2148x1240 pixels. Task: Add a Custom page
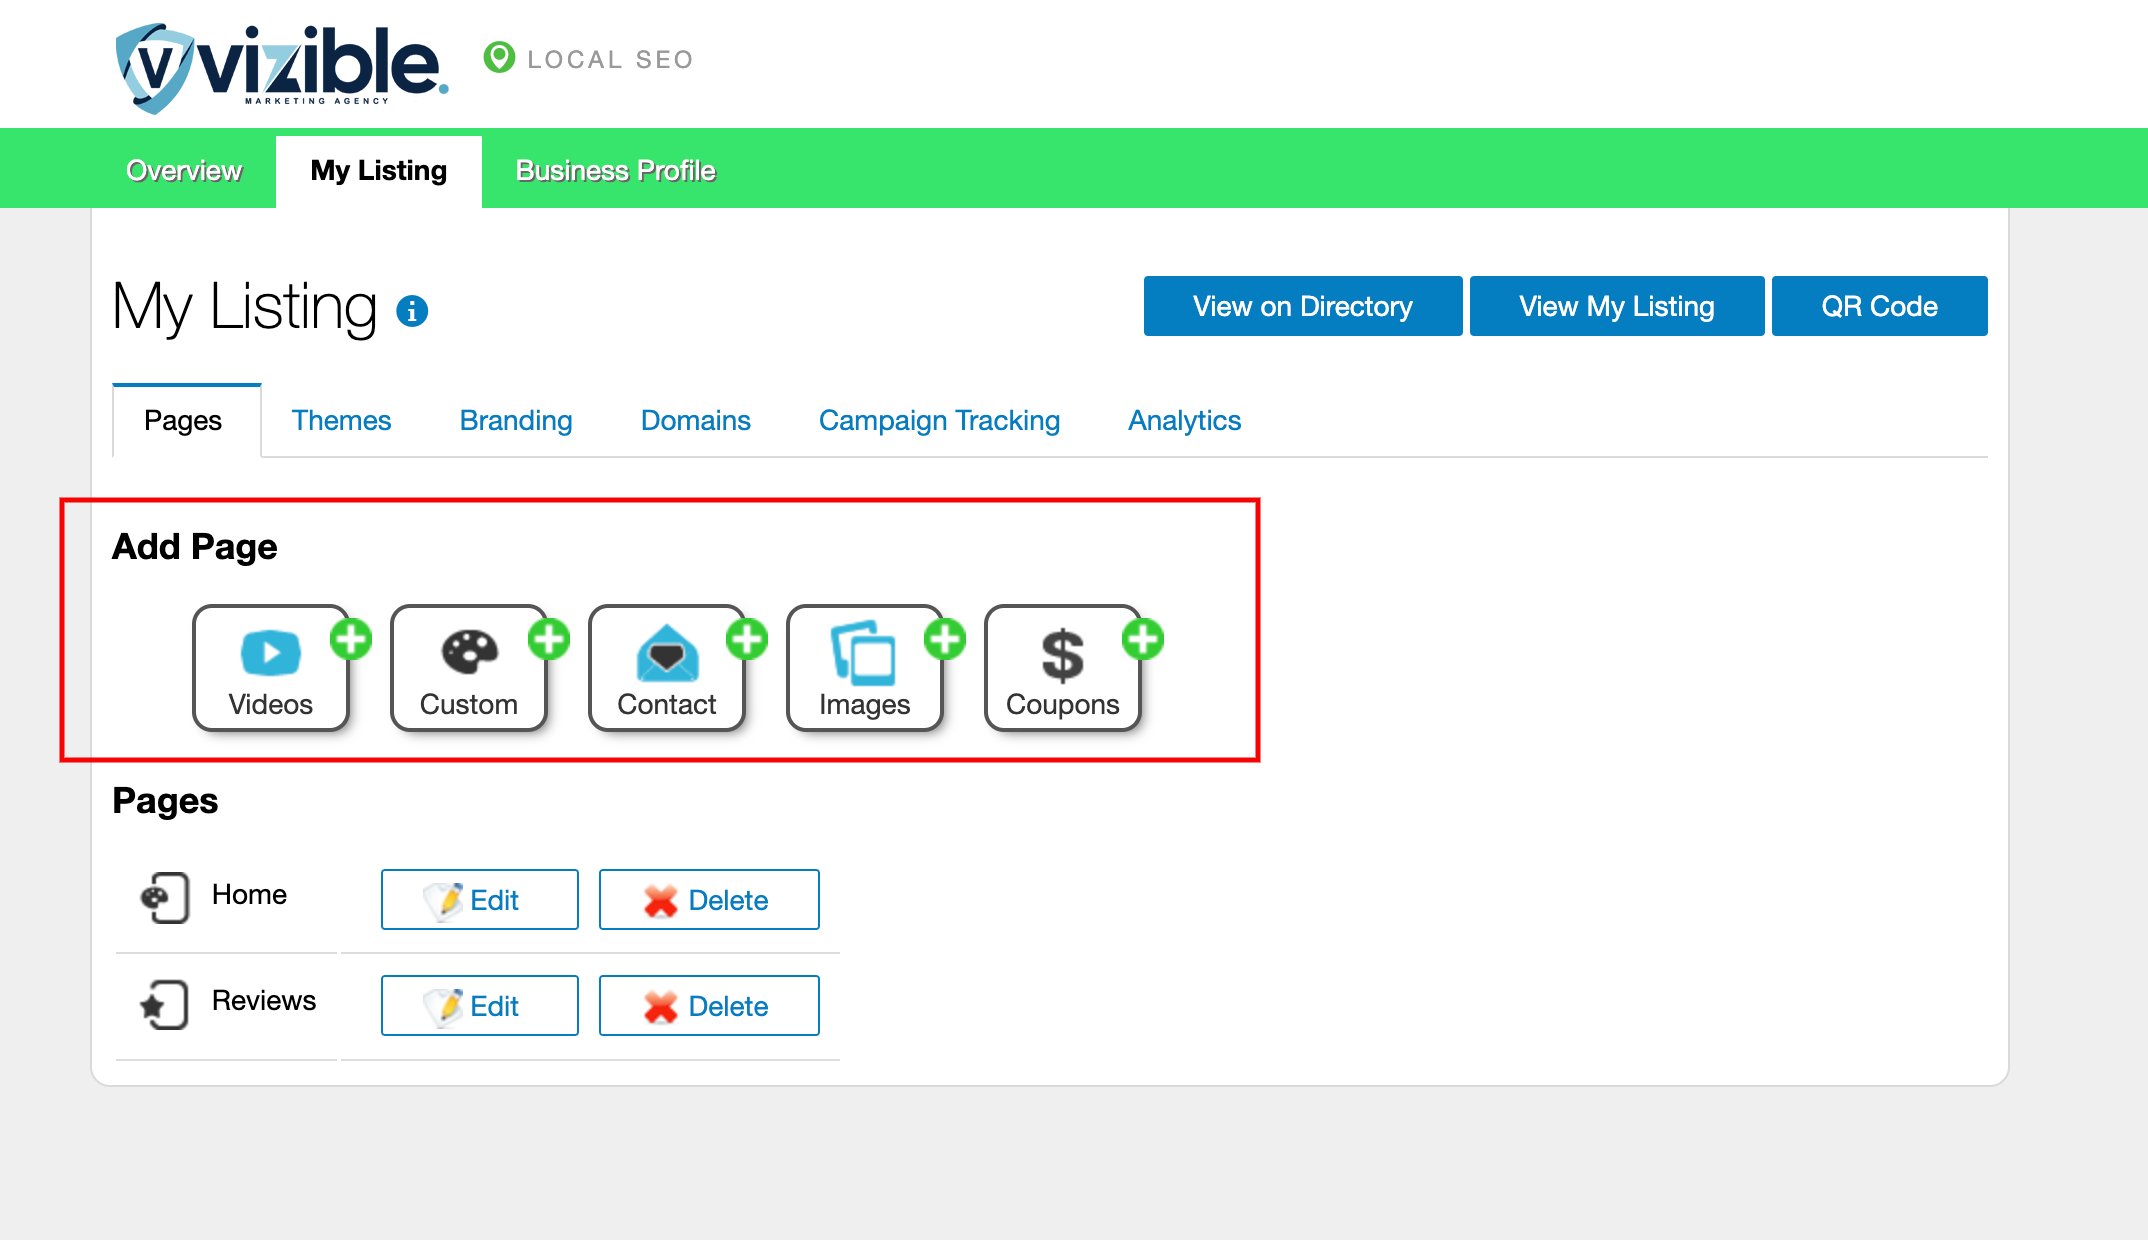469,668
